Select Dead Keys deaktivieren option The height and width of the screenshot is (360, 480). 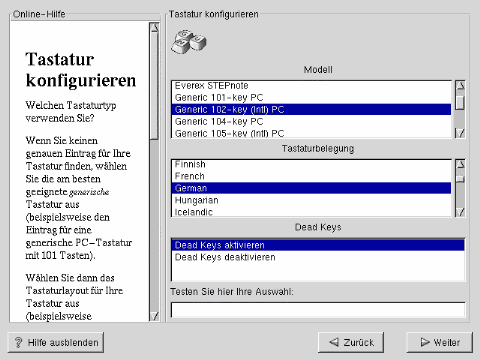click(x=318, y=257)
